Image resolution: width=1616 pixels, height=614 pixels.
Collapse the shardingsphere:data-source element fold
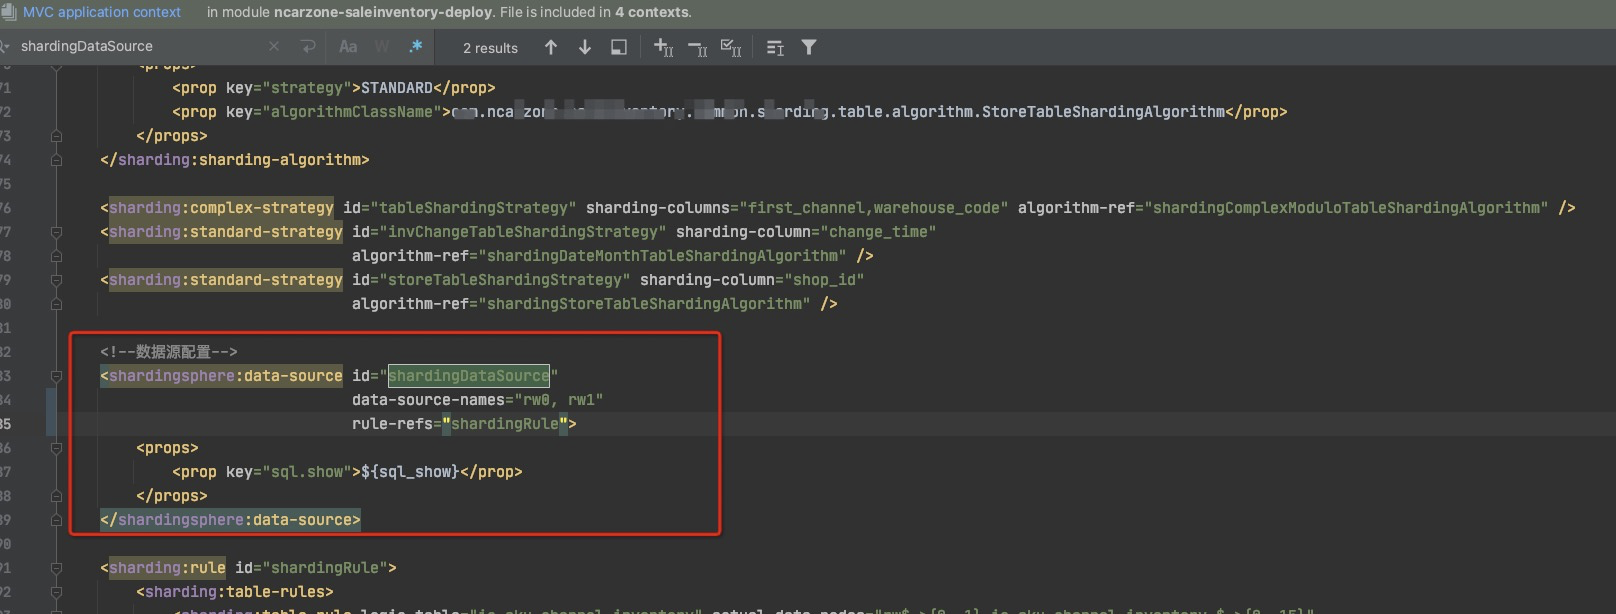56,376
